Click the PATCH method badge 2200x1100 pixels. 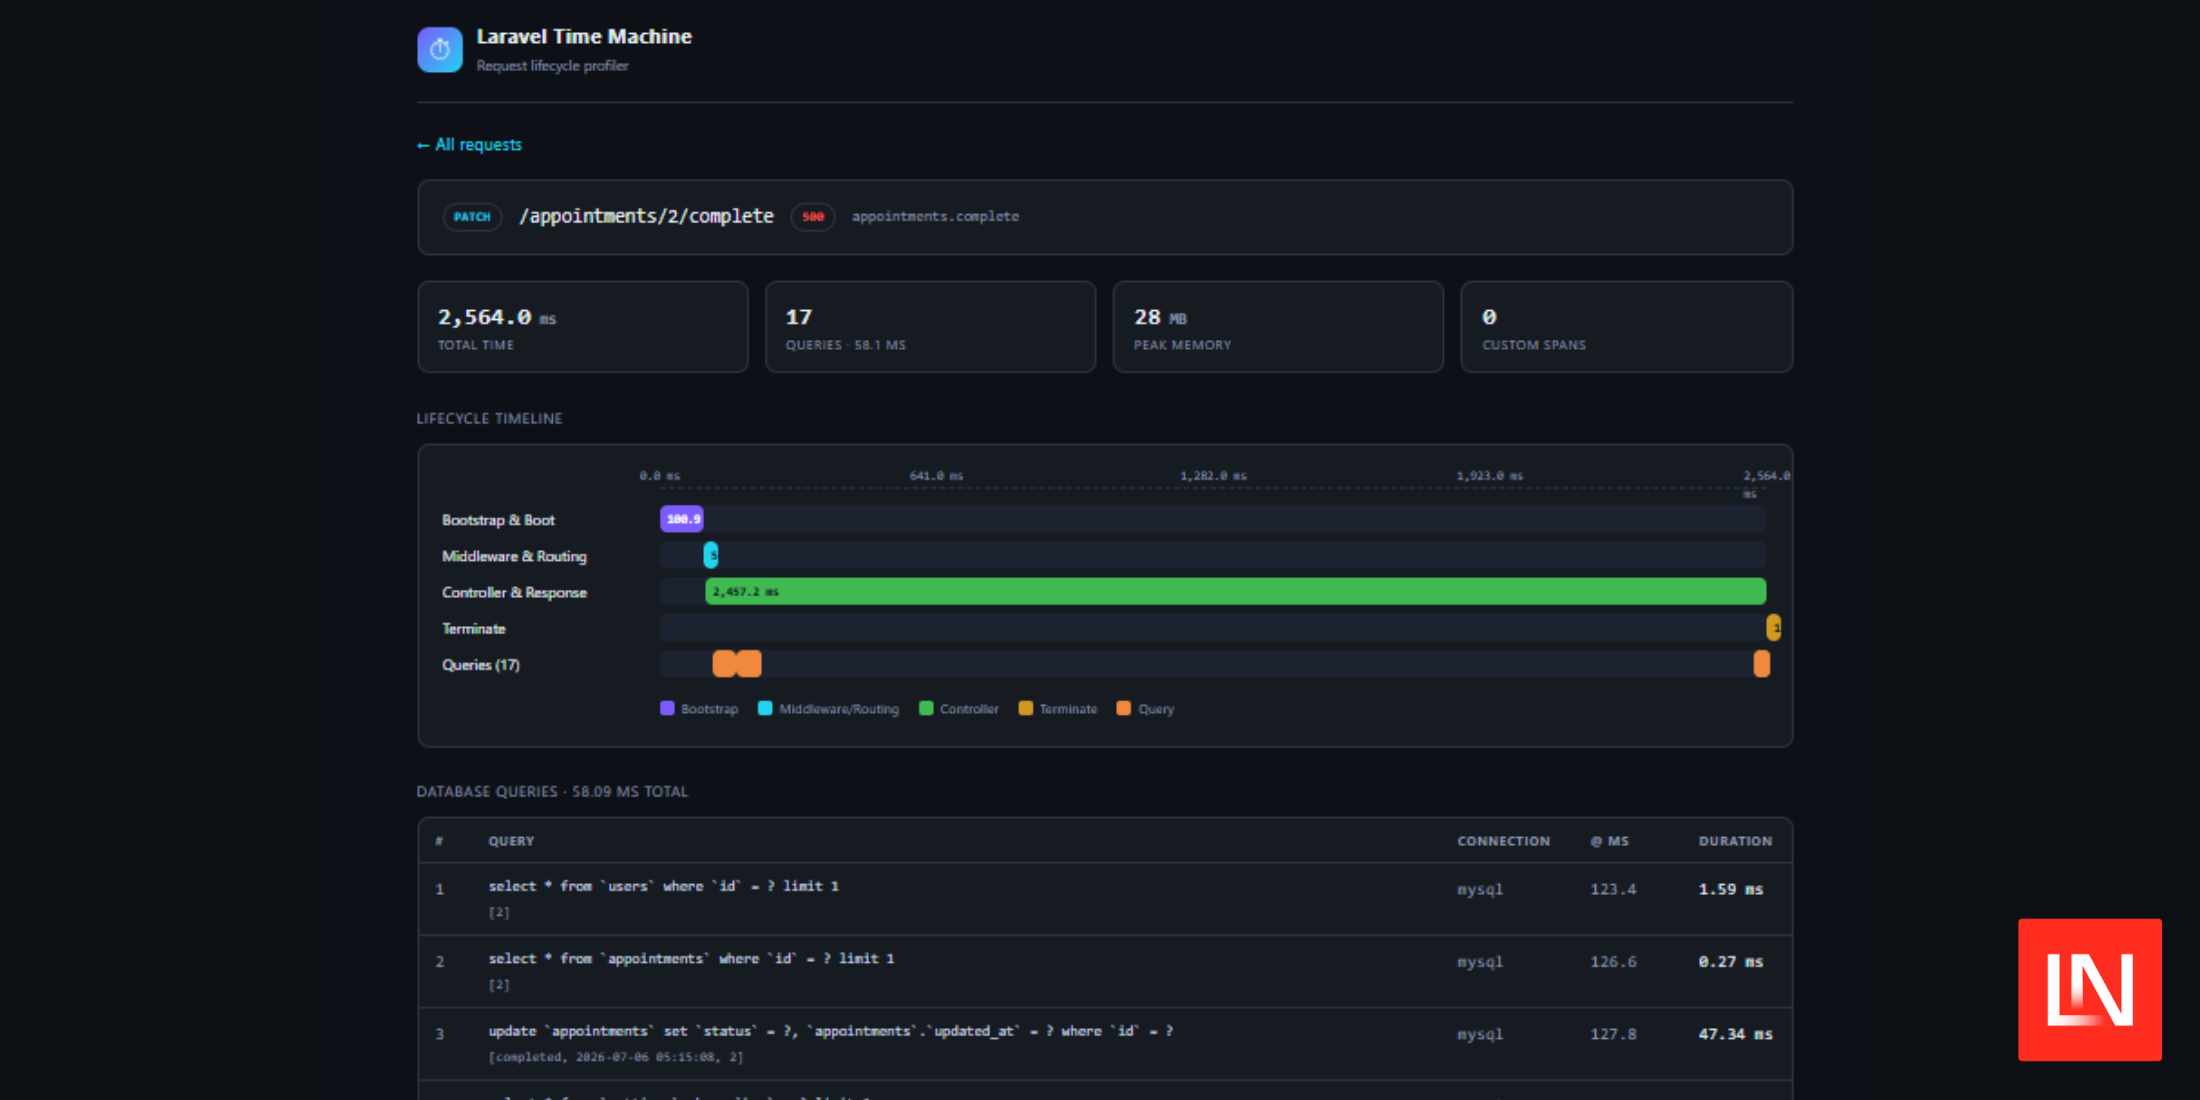click(472, 216)
